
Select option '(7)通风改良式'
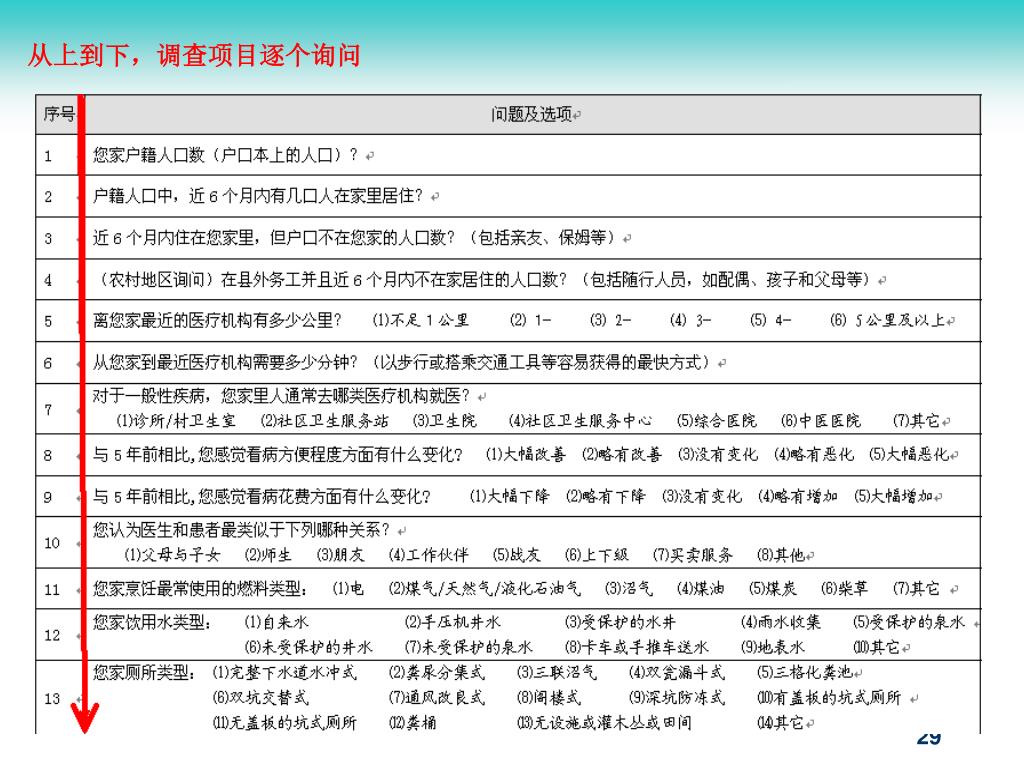tap(436, 698)
